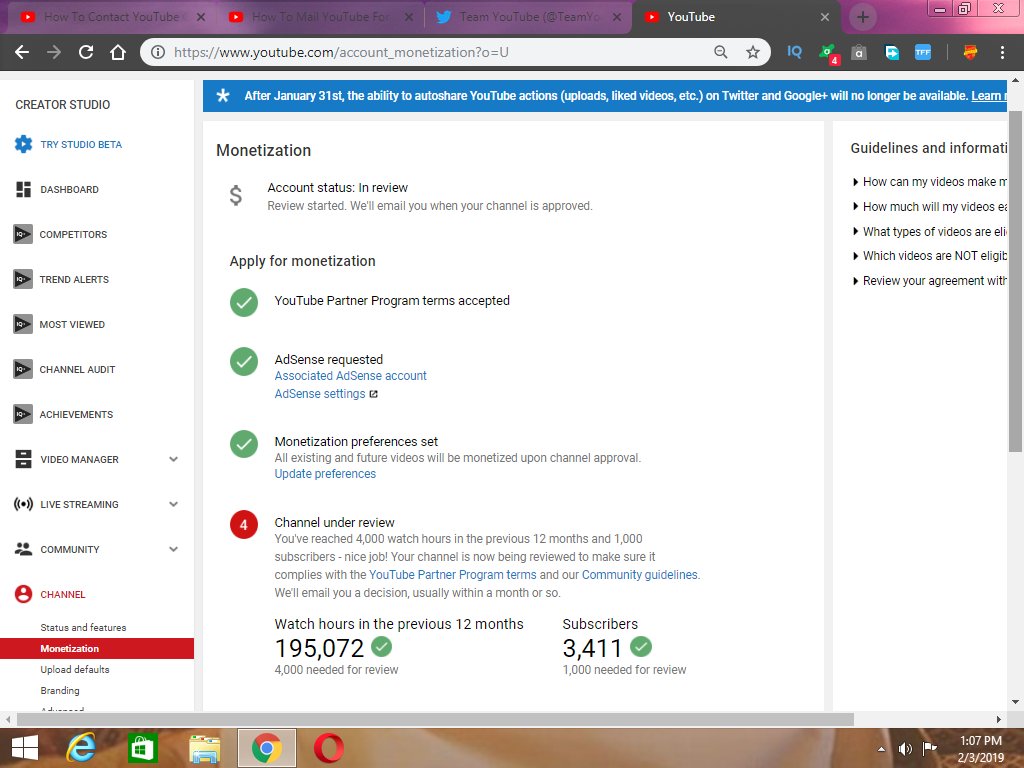Bookmark this page with star icon
The image size is (1024, 768).
point(753,52)
